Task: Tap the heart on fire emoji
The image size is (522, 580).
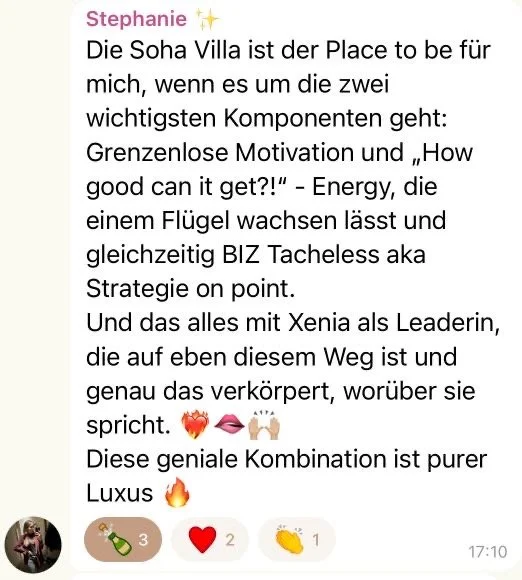Action: click(x=195, y=424)
